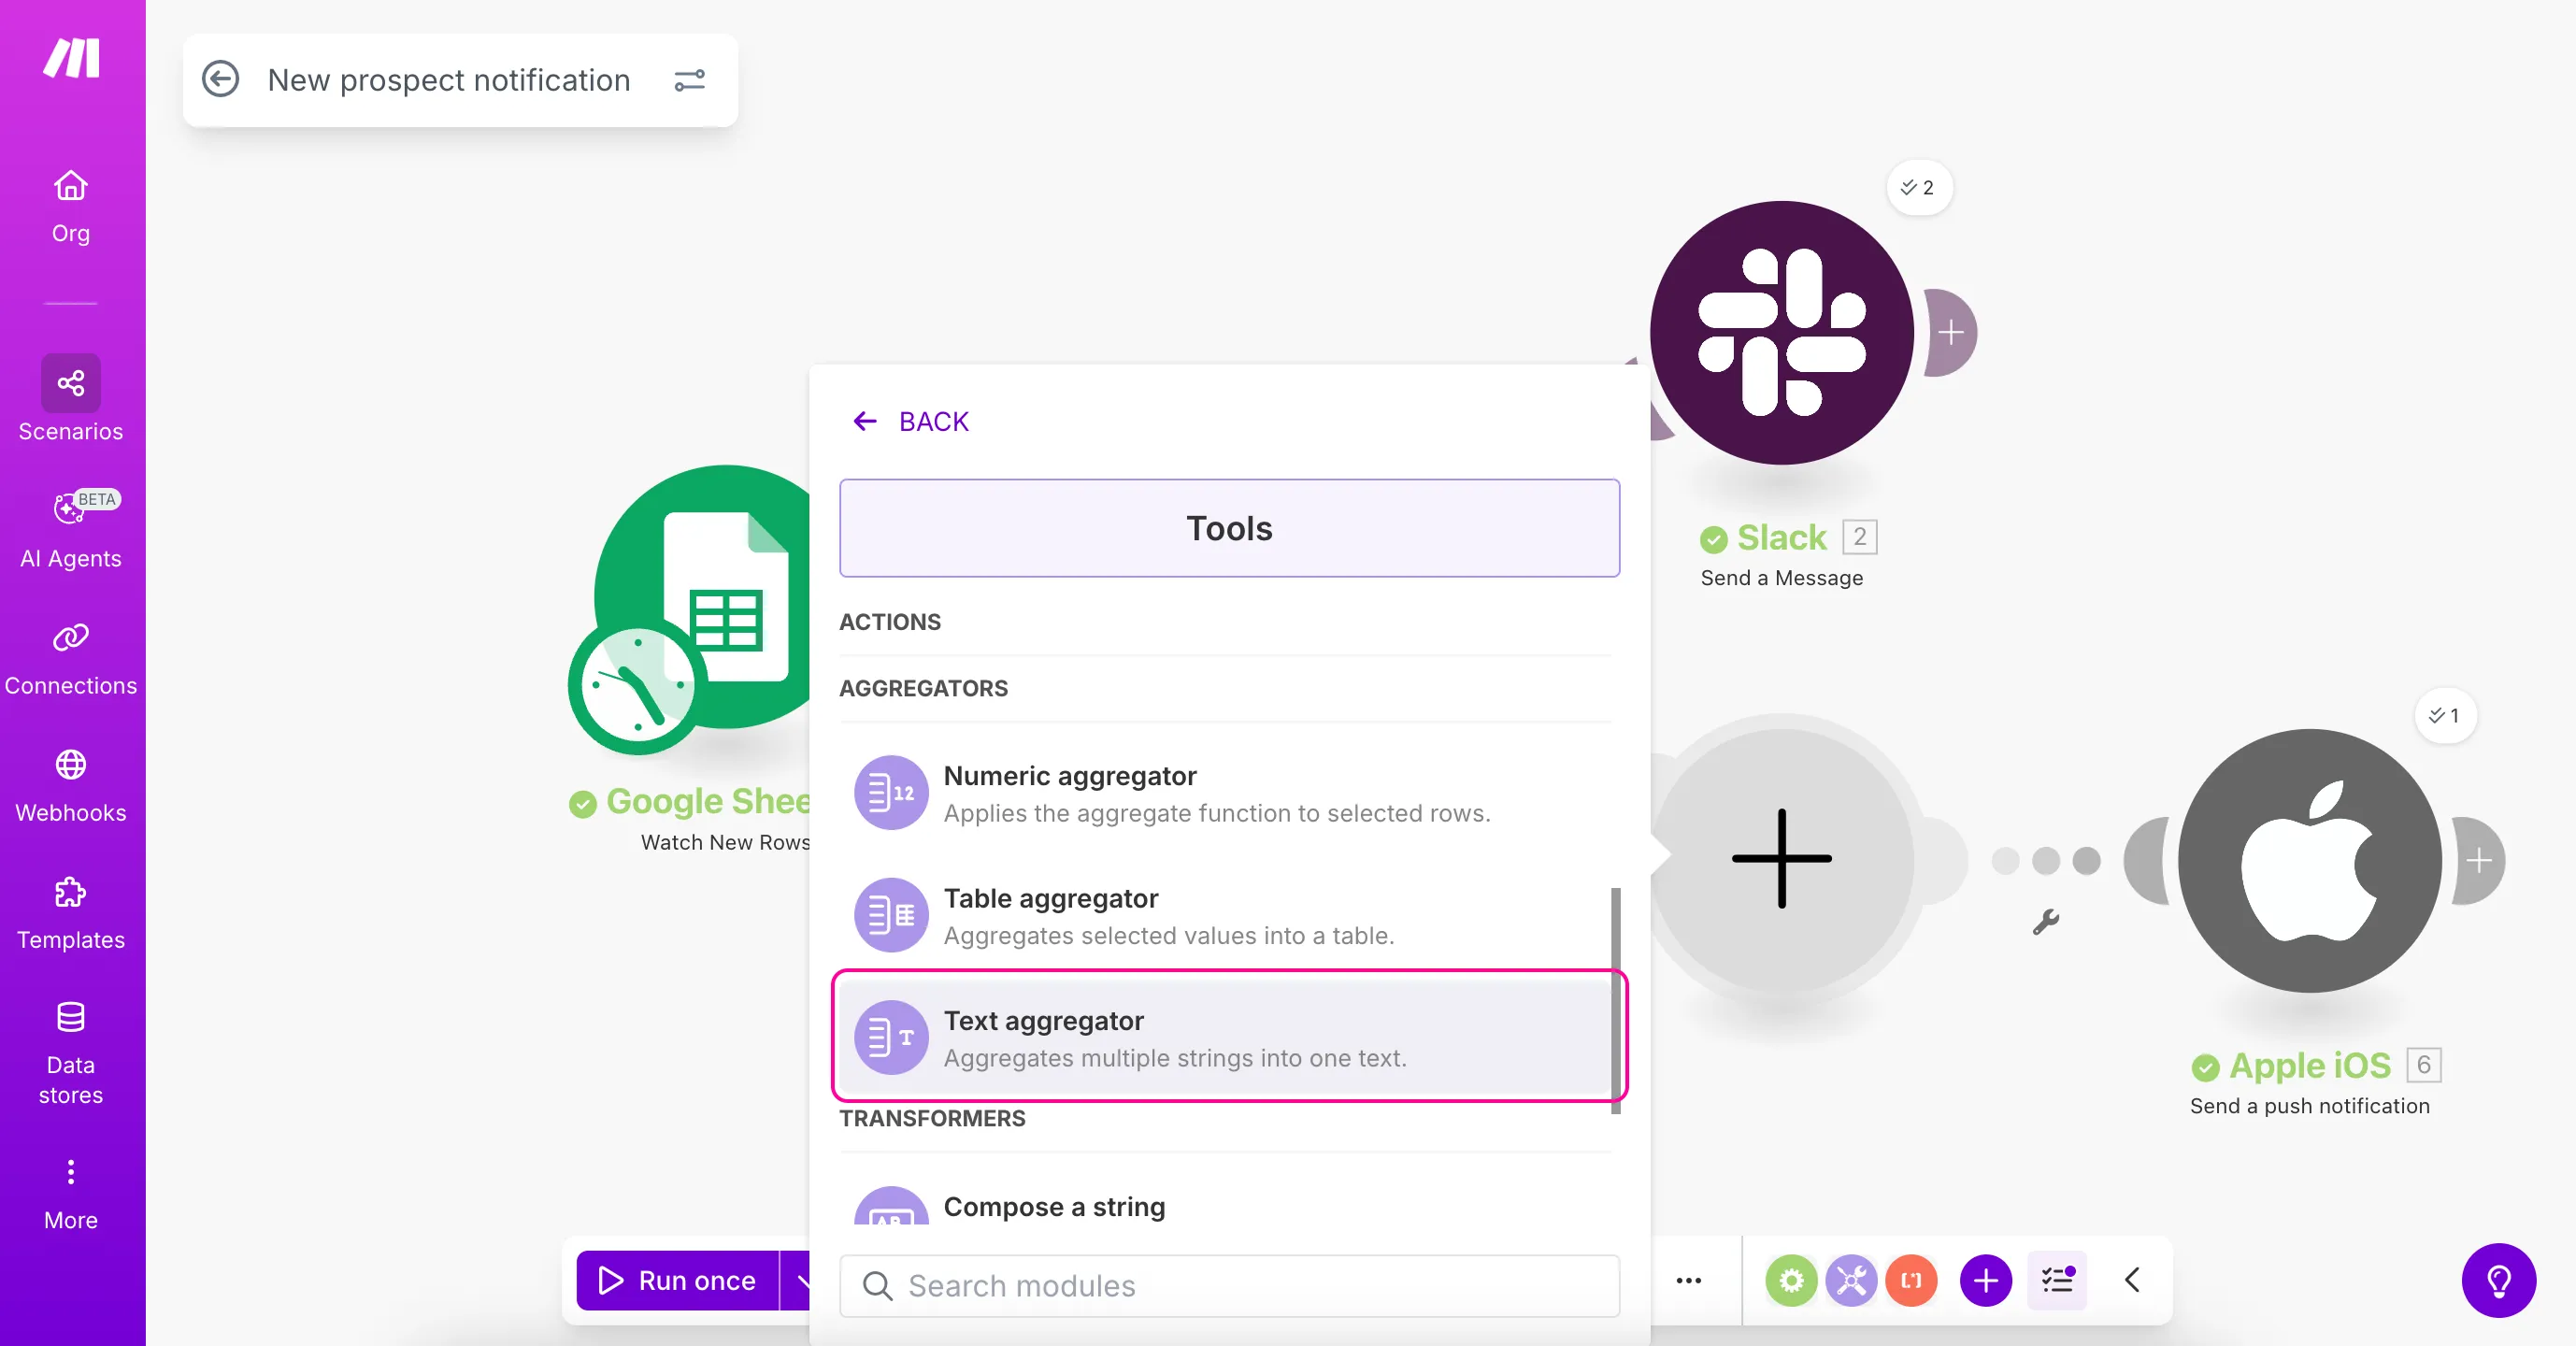Click the Send a push notification text
The width and height of the screenshot is (2576, 1346).
2309,1106
